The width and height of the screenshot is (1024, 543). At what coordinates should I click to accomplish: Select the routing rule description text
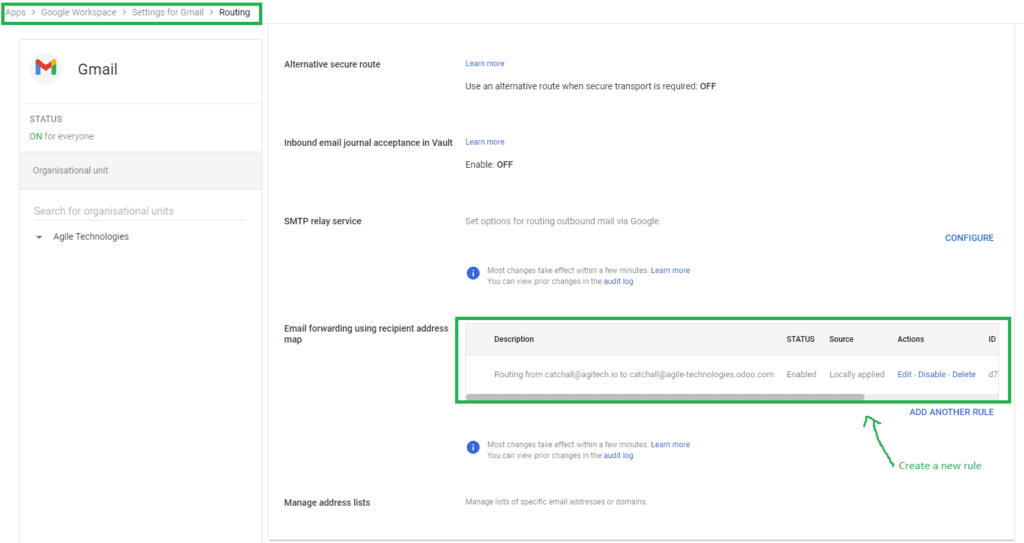[633, 374]
